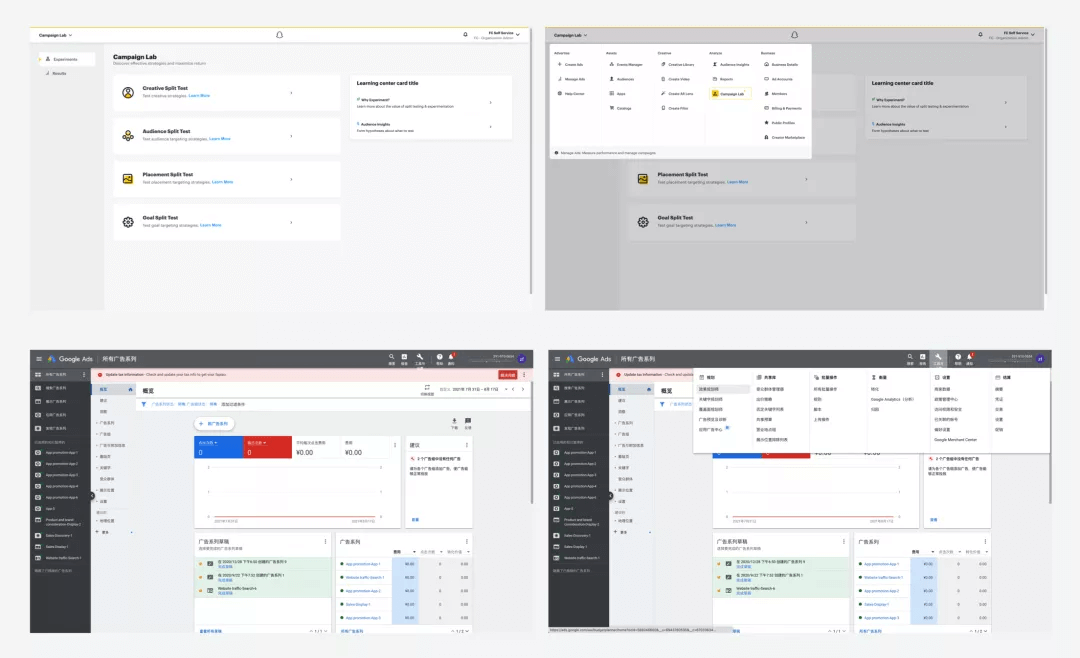Click the Audiences icon under Assets
1080x658 pixels.
pos(612,79)
